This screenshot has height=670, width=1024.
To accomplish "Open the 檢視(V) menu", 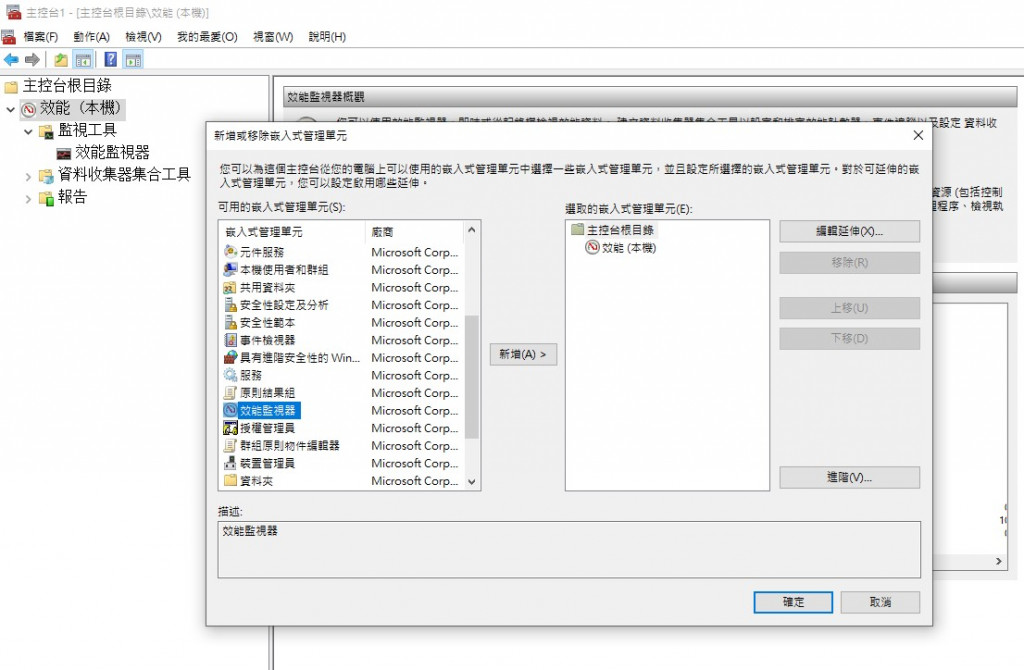I will point(143,37).
